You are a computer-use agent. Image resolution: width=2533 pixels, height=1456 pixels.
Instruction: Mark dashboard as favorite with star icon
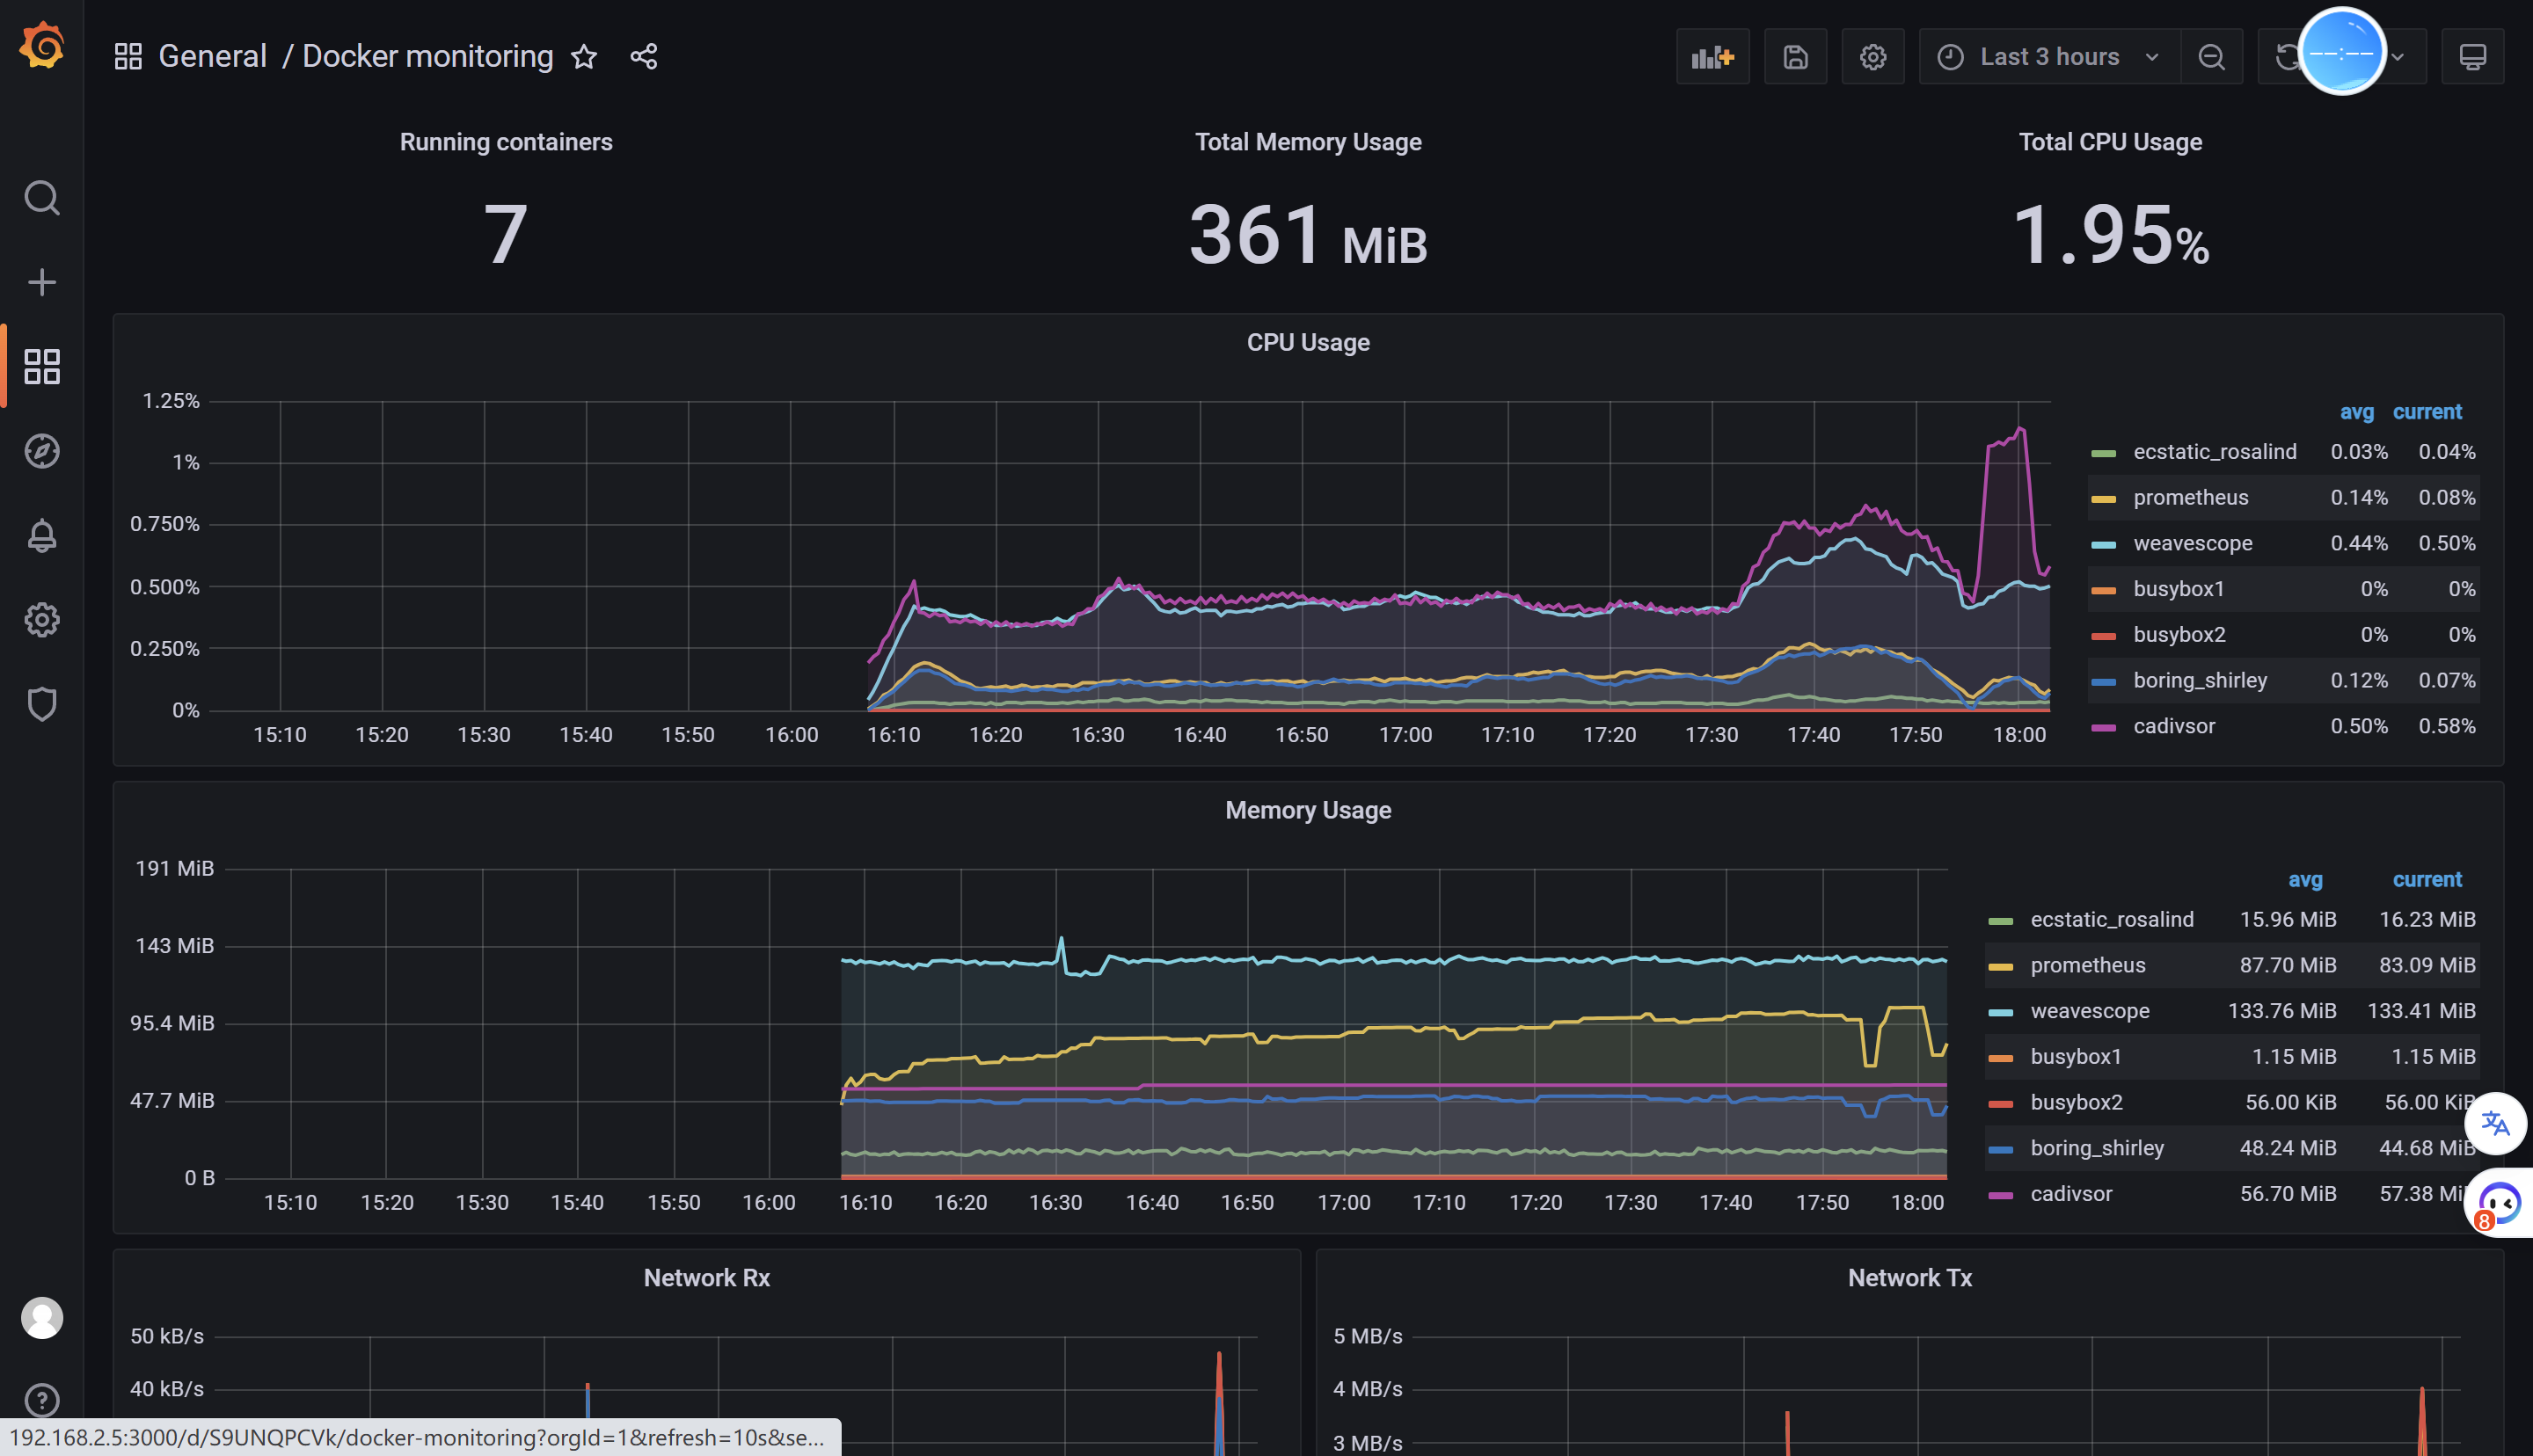pyautogui.click(x=584, y=57)
